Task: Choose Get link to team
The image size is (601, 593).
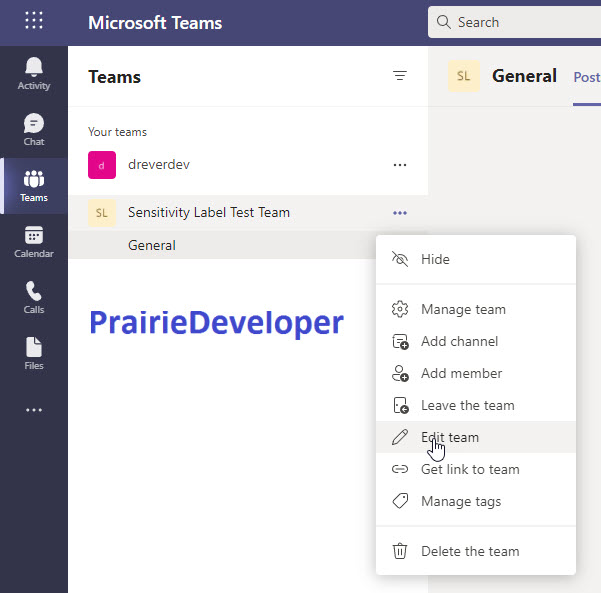Action: pyautogui.click(x=476, y=469)
